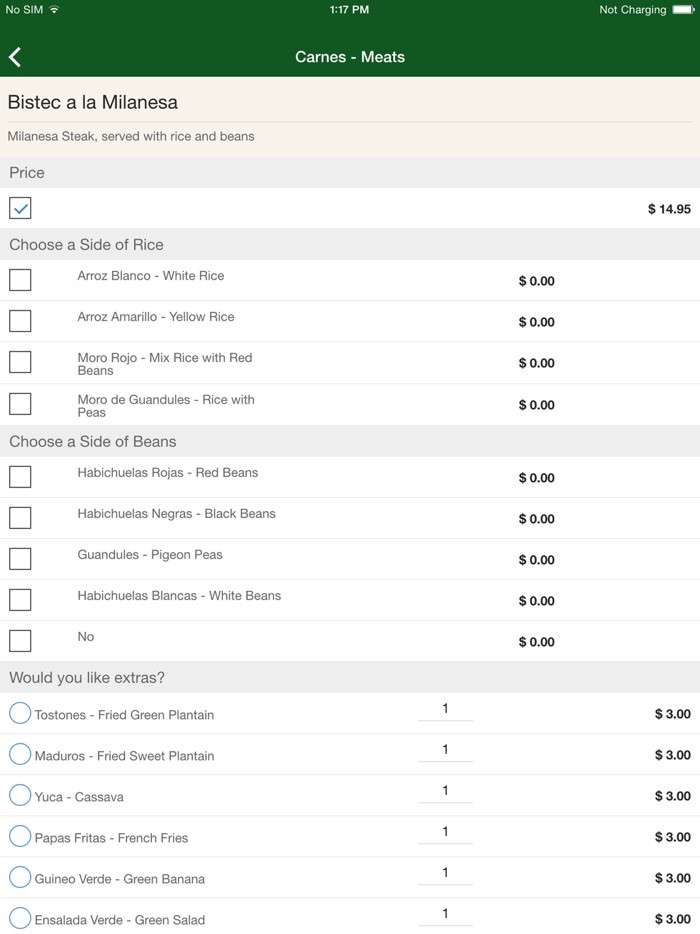Enable the Yuca cassava extra
The image size is (700, 934).
point(20,795)
